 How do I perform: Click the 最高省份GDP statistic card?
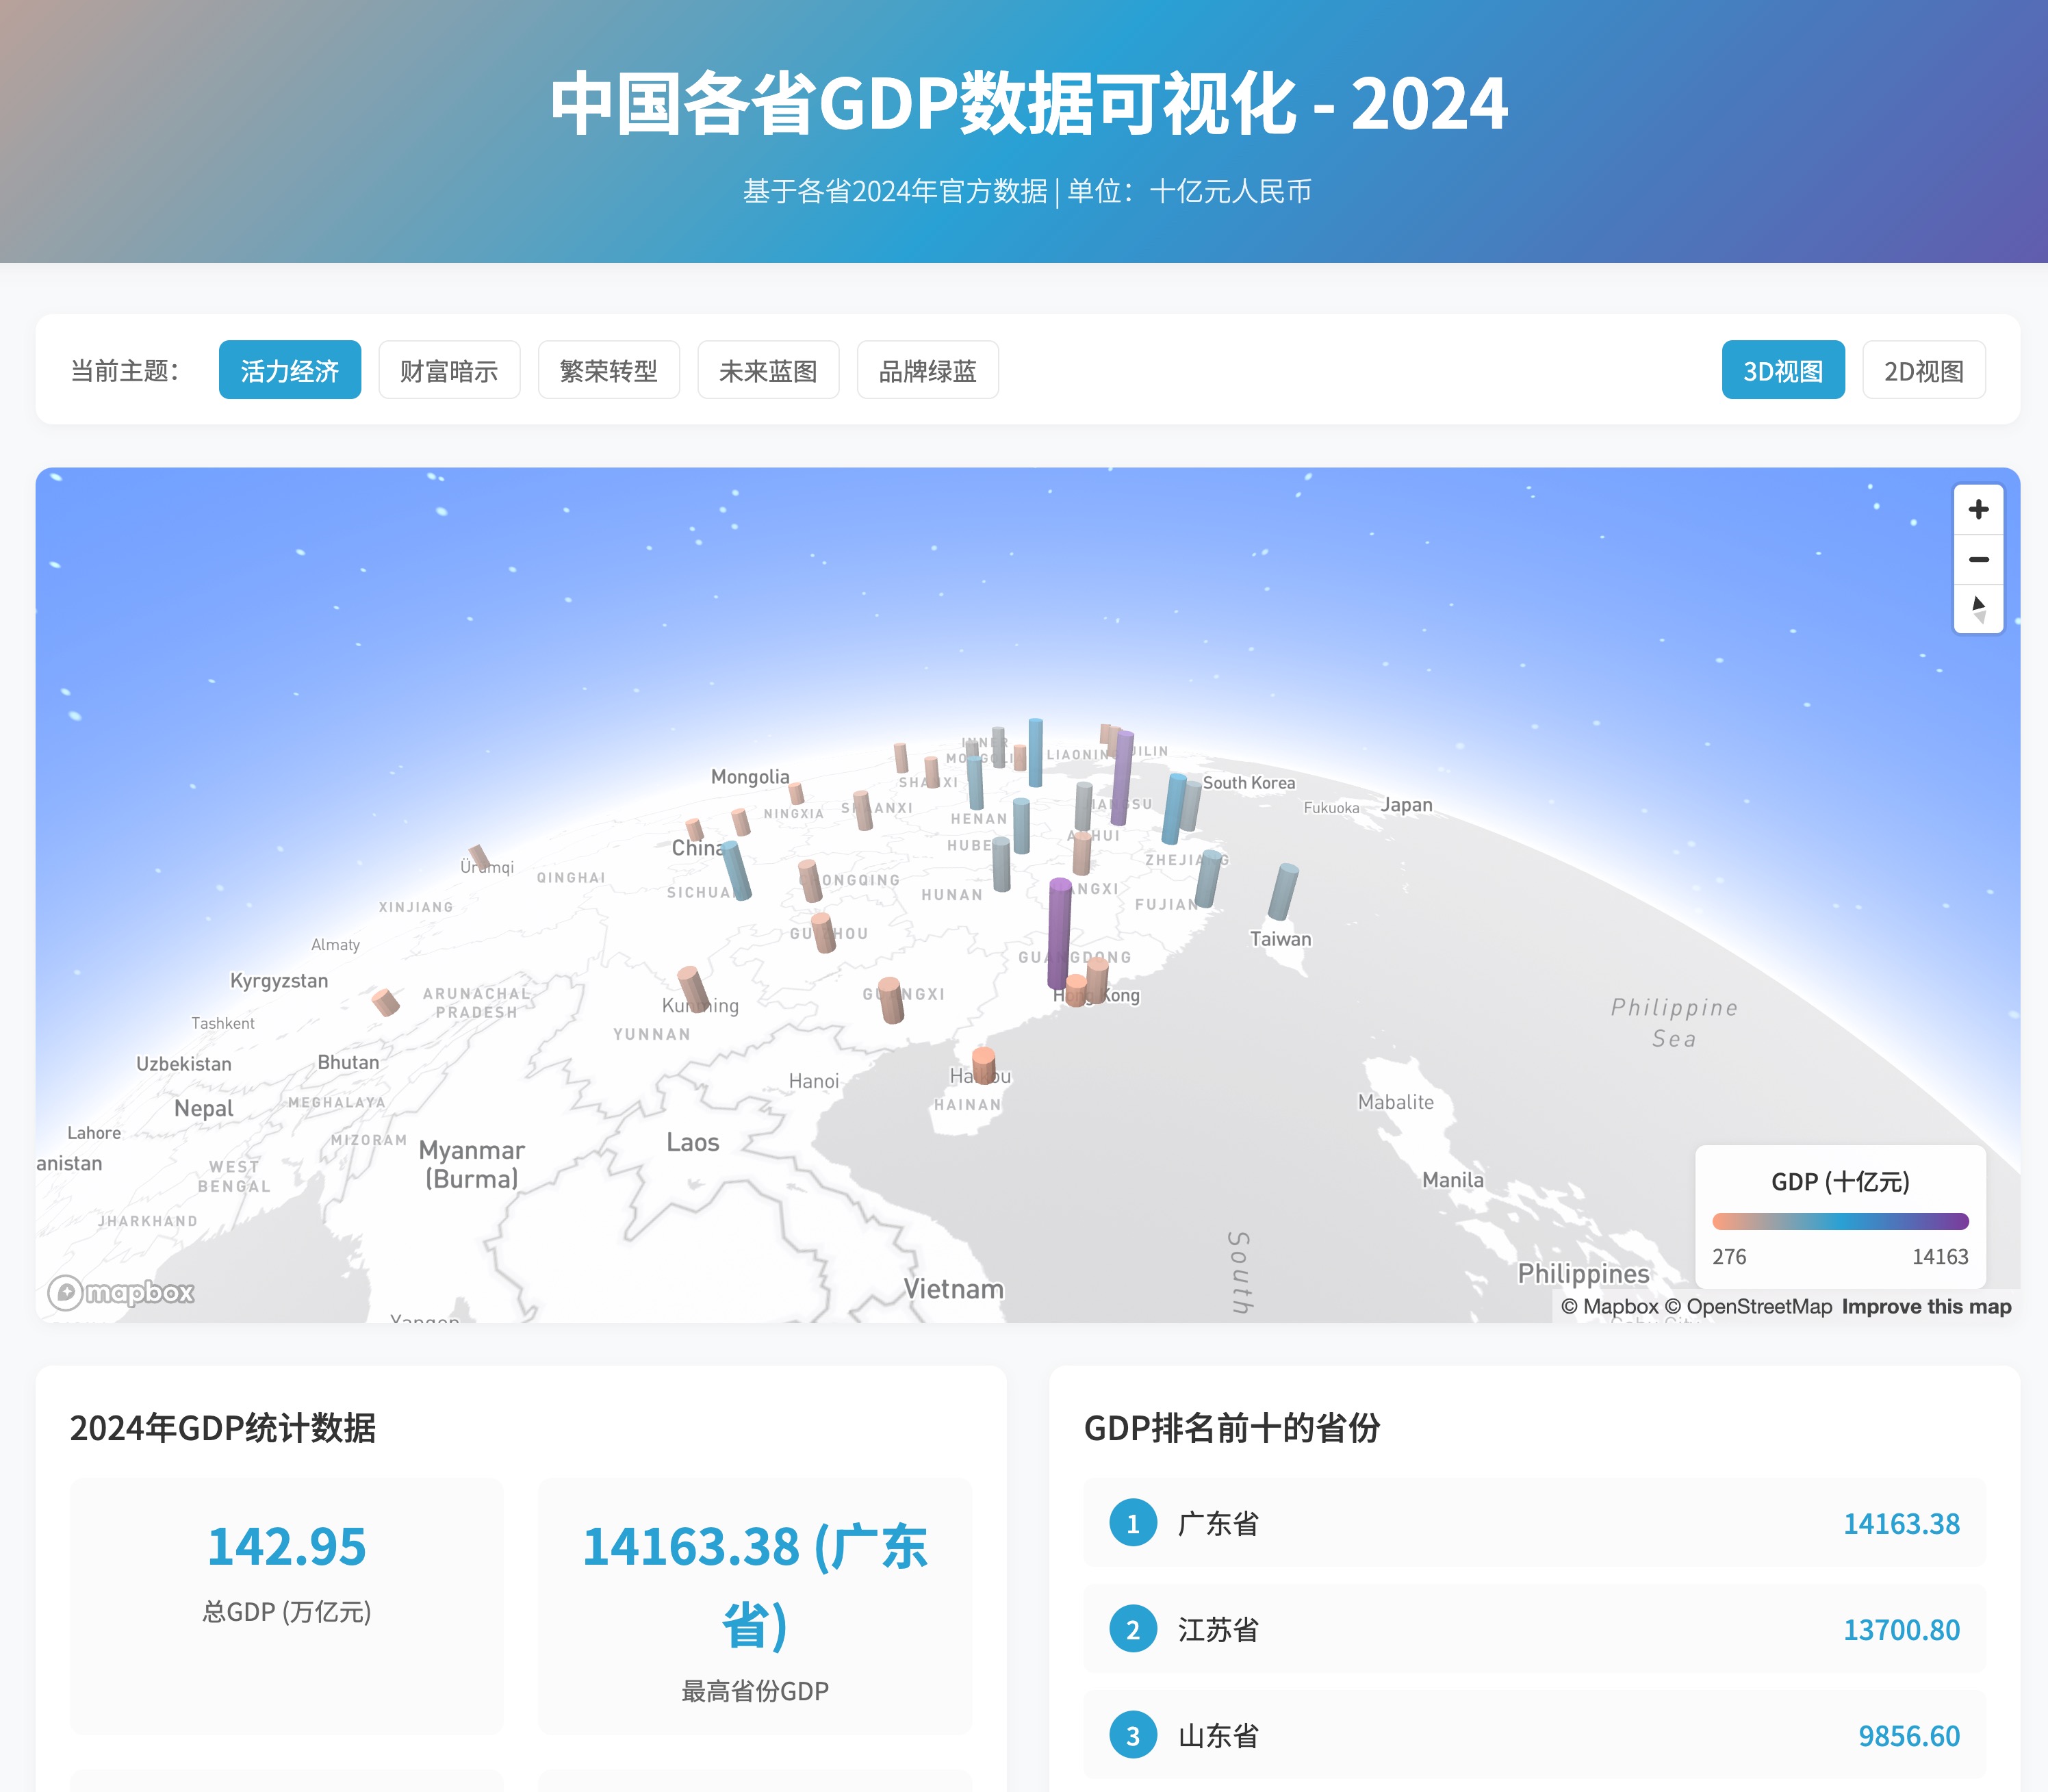755,1606
